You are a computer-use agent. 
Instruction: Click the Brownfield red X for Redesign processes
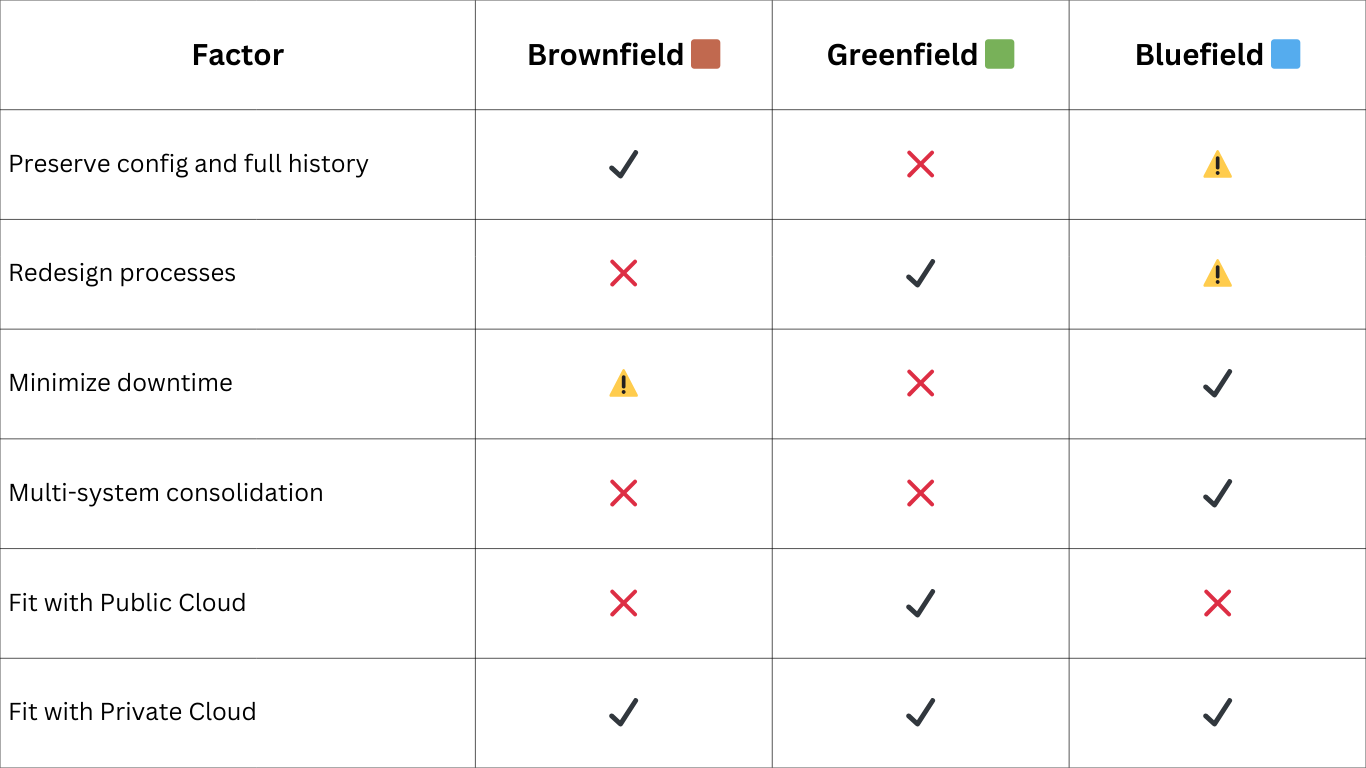[623, 273]
